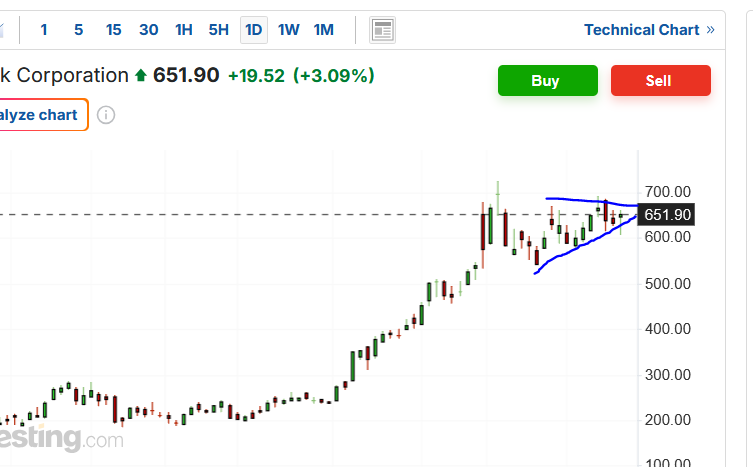Click the 651.90 current price label on axis
This screenshot has width=753, height=467.
668,215
